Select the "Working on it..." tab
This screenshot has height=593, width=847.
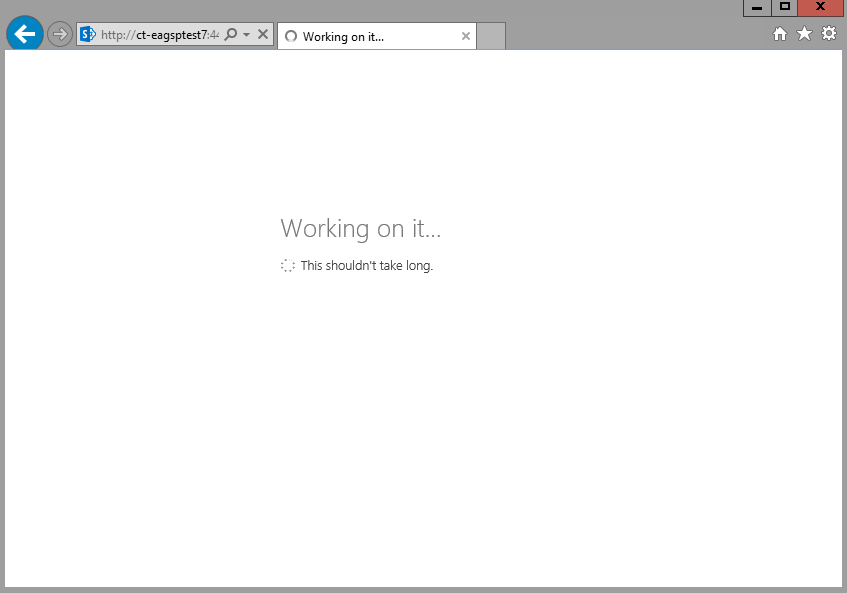377,36
